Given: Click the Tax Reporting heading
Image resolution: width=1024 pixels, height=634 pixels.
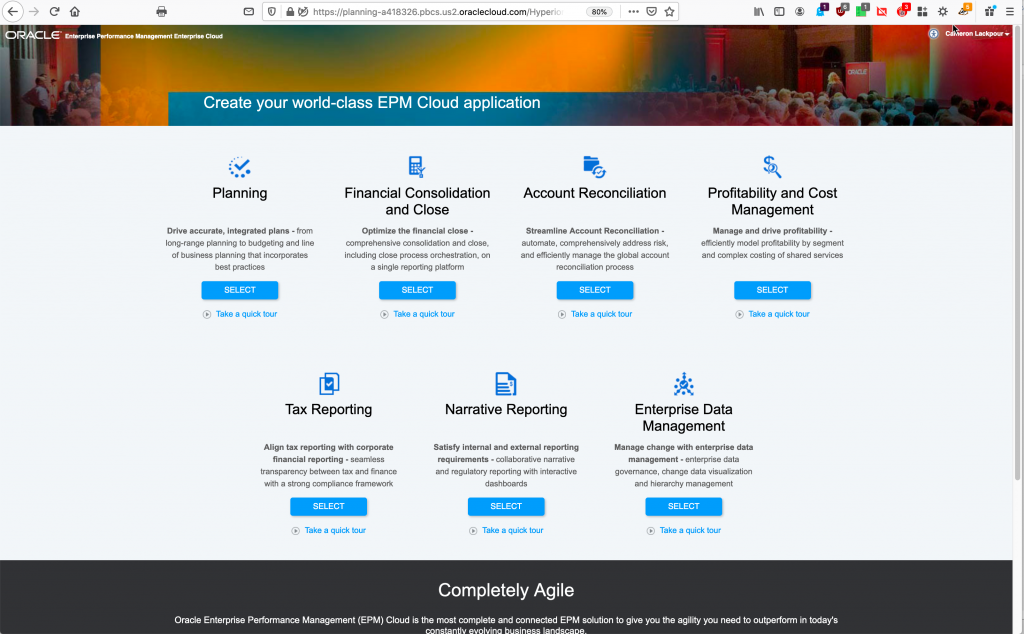Looking at the screenshot, I should 328,409.
